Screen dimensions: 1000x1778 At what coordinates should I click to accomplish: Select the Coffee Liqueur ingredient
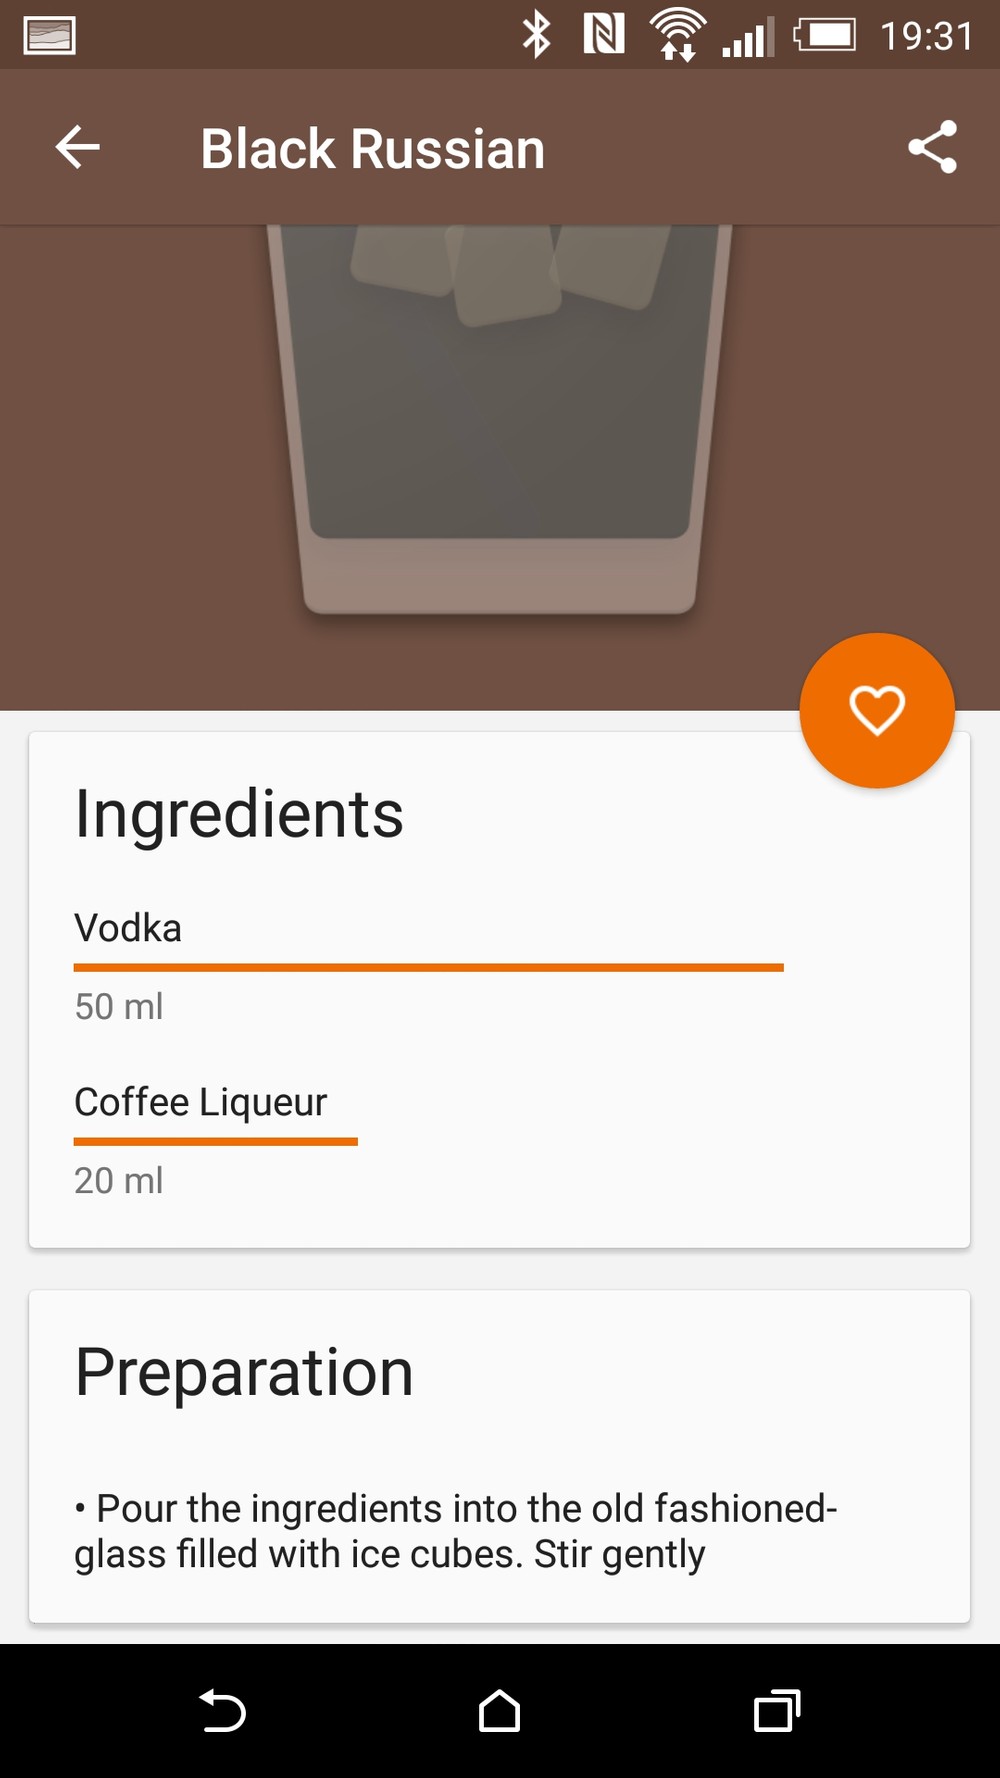click(x=200, y=1102)
